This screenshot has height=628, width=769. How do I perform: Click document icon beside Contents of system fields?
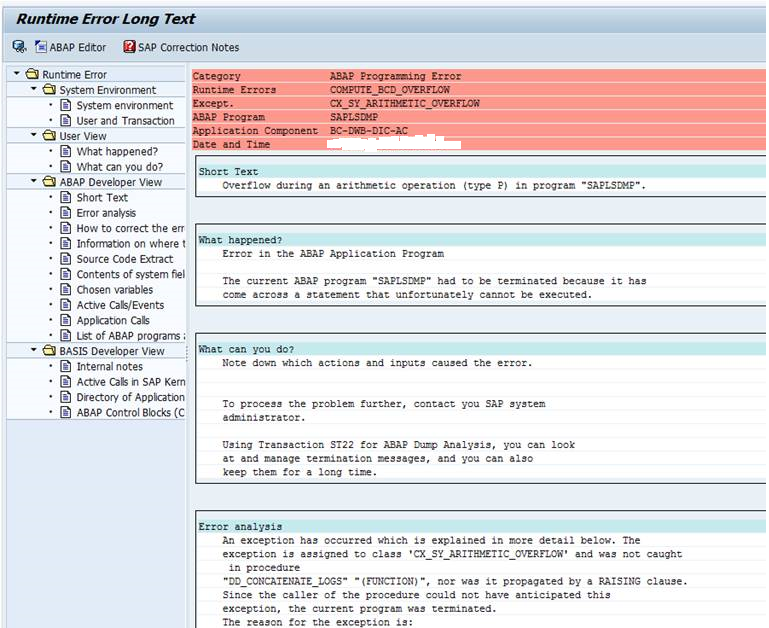coord(66,274)
